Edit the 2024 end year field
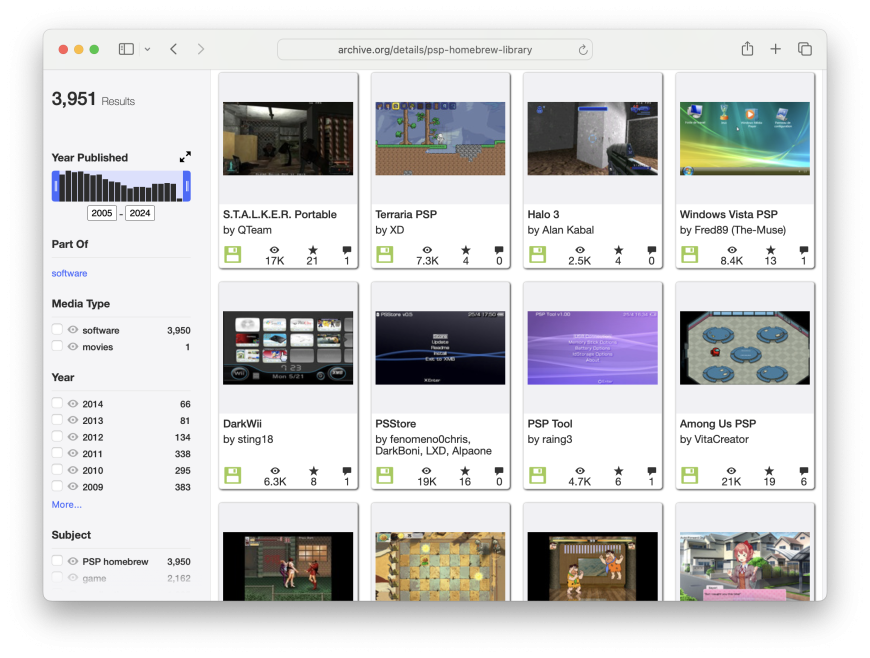Image resolution: width=870 pixels, height=658 pixels. 140,213
